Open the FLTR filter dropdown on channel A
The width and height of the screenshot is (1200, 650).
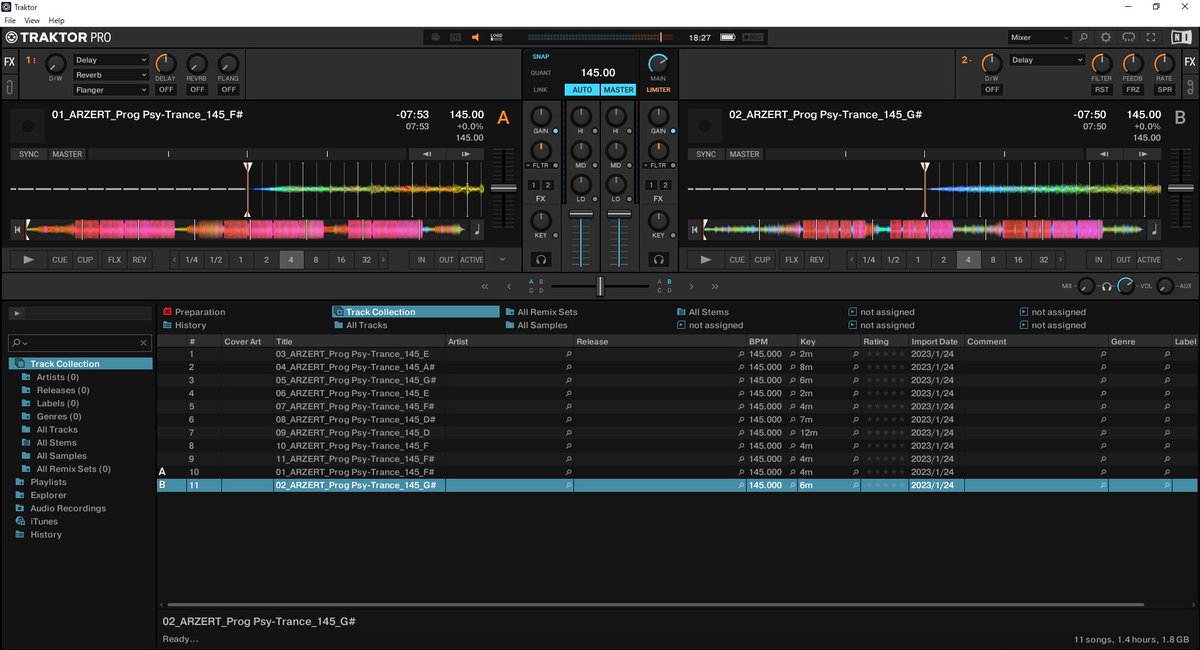(x=541, y=165)
